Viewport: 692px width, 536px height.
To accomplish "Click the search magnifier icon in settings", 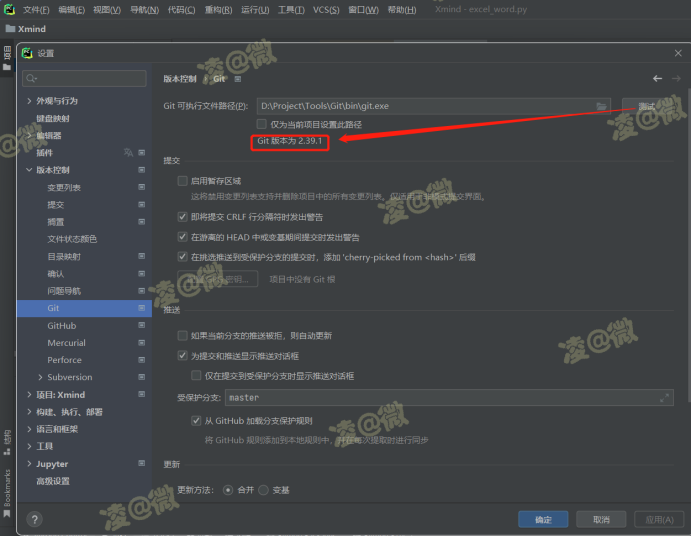I will [x=31, y=79].
